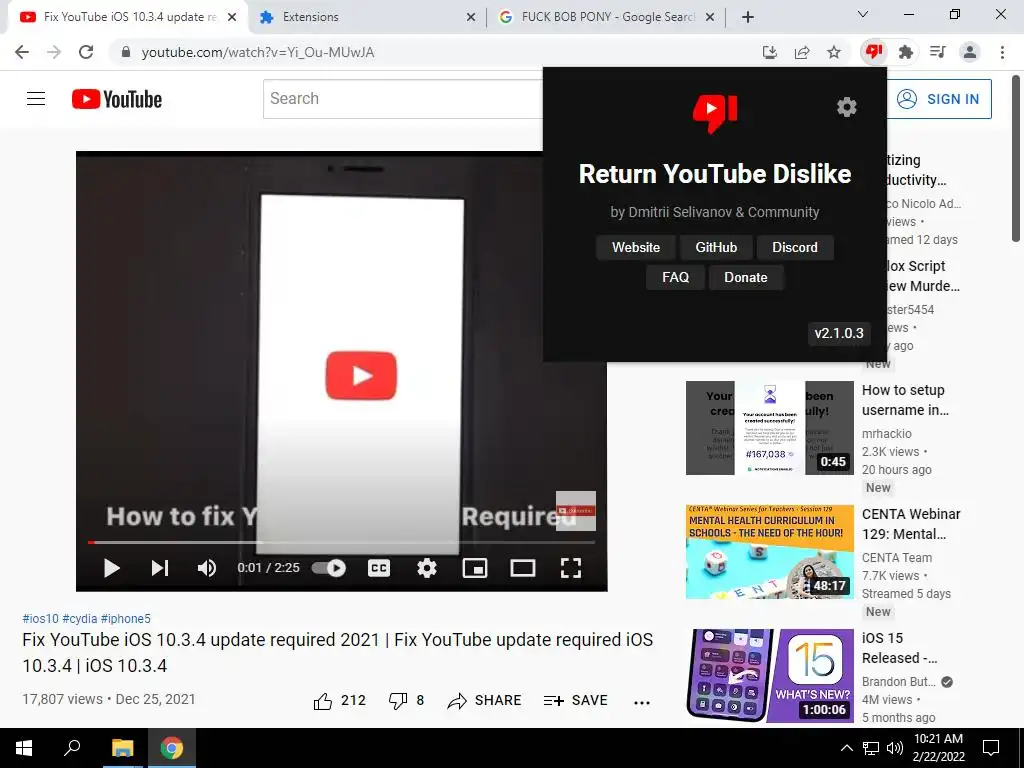Click SAVE to add video to playlist
The width and height of the screenshot is (1024, 768).
coord(575,701)
